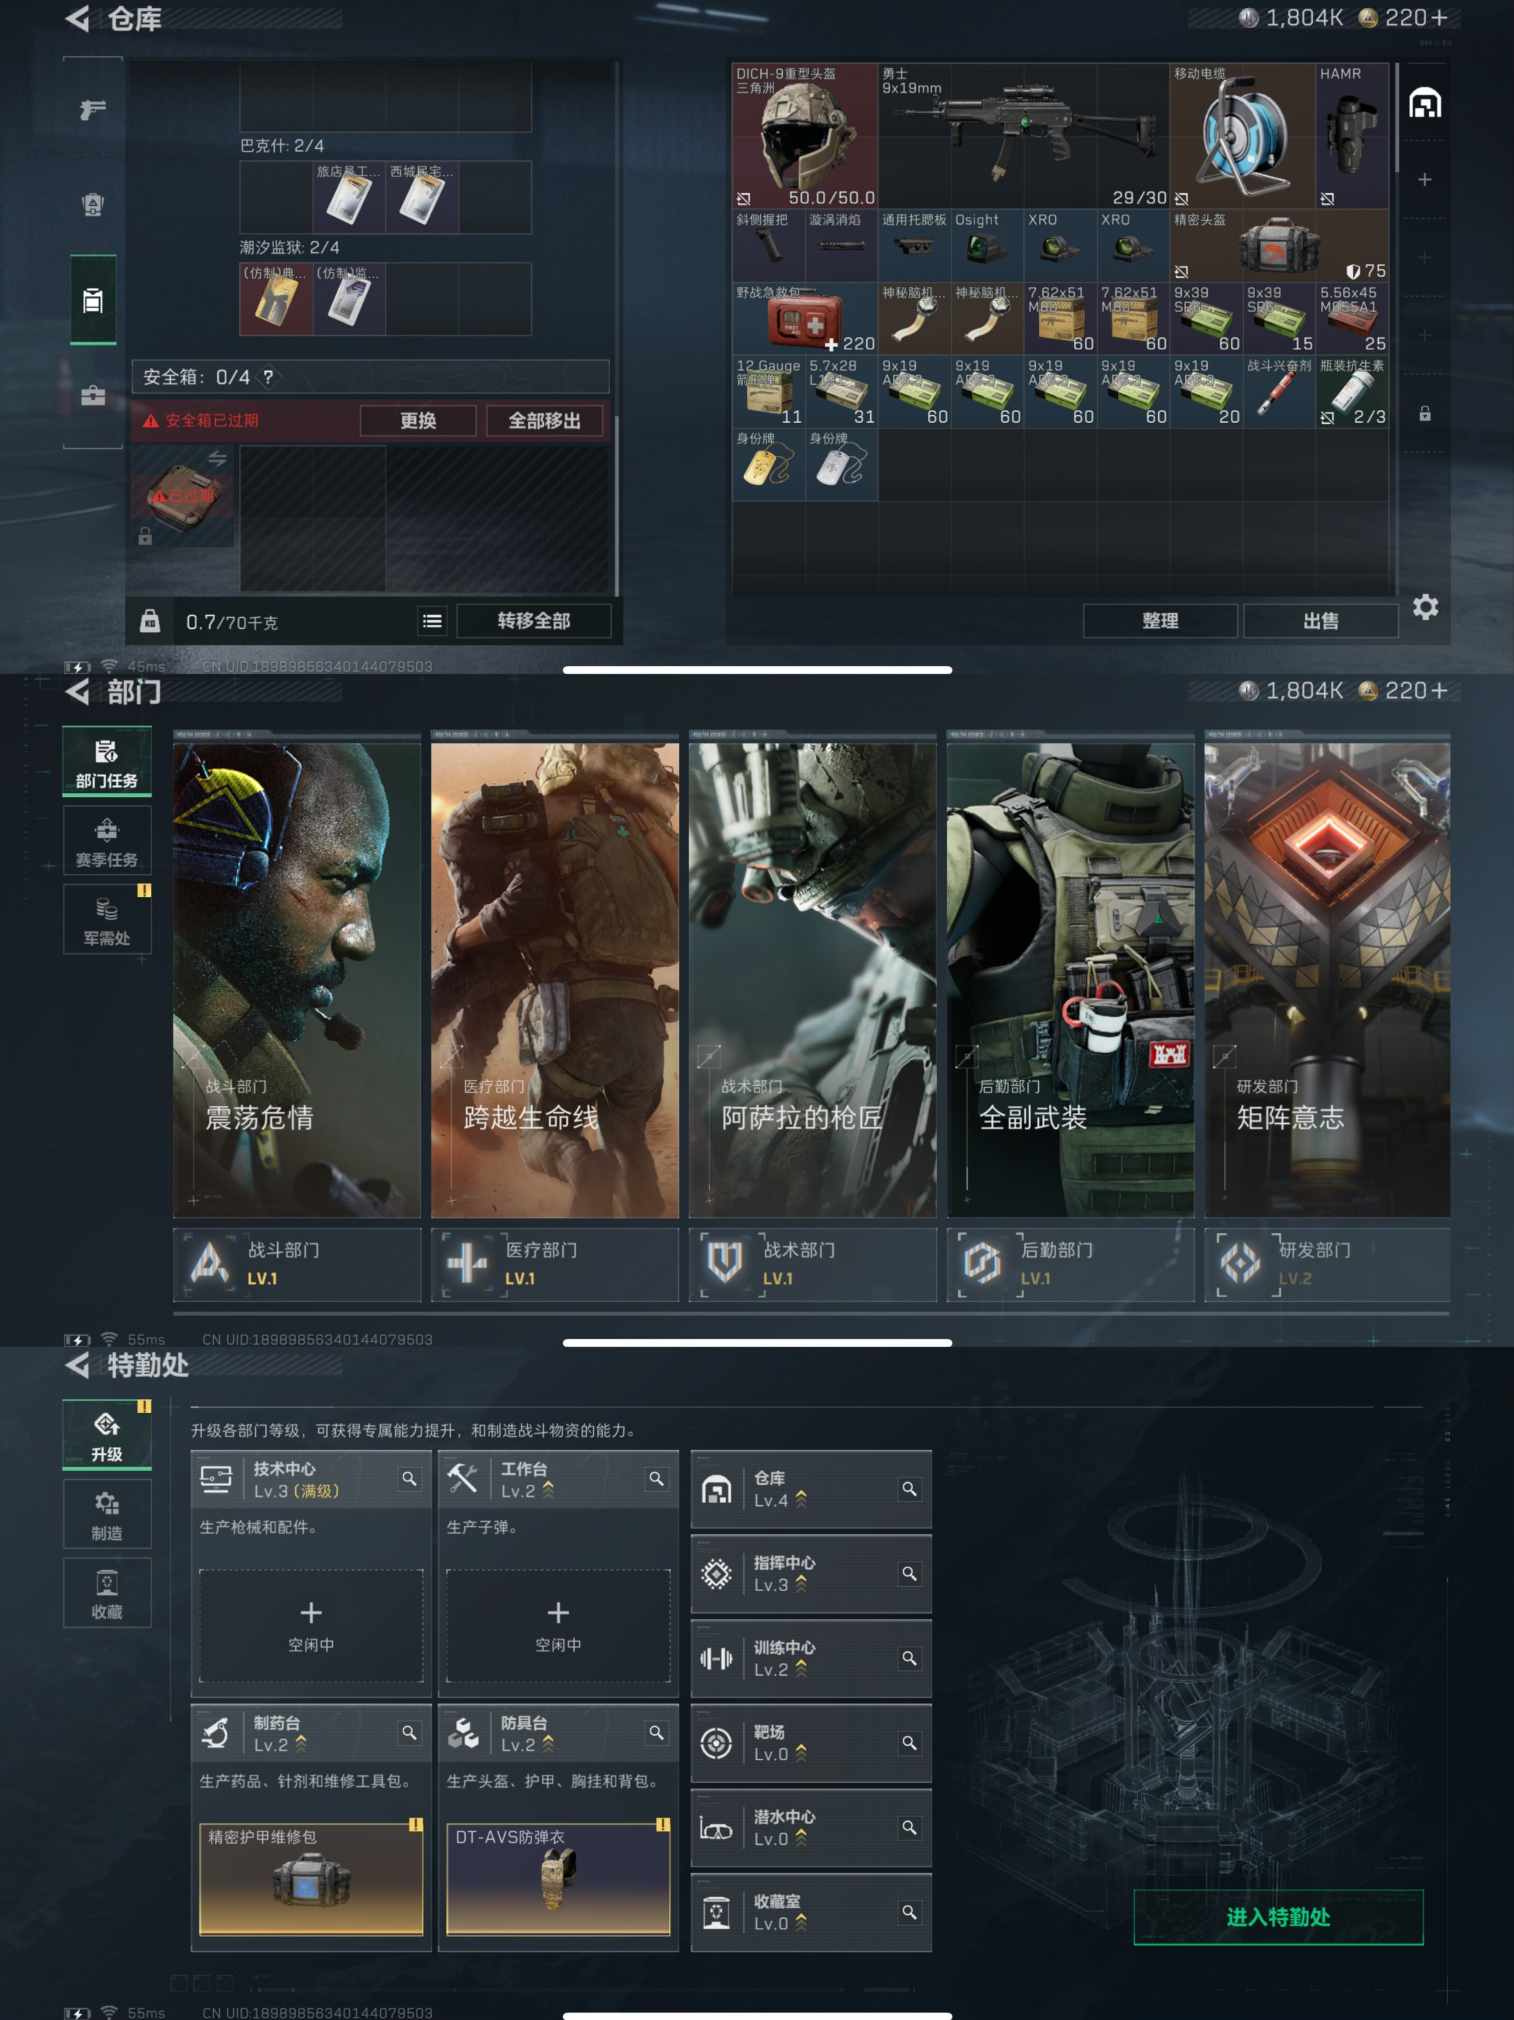The height and width of the screenshot is (2020, 1514).
Task: Toggle the swap arrows on expired safe box
Action: tap(217, 458)
